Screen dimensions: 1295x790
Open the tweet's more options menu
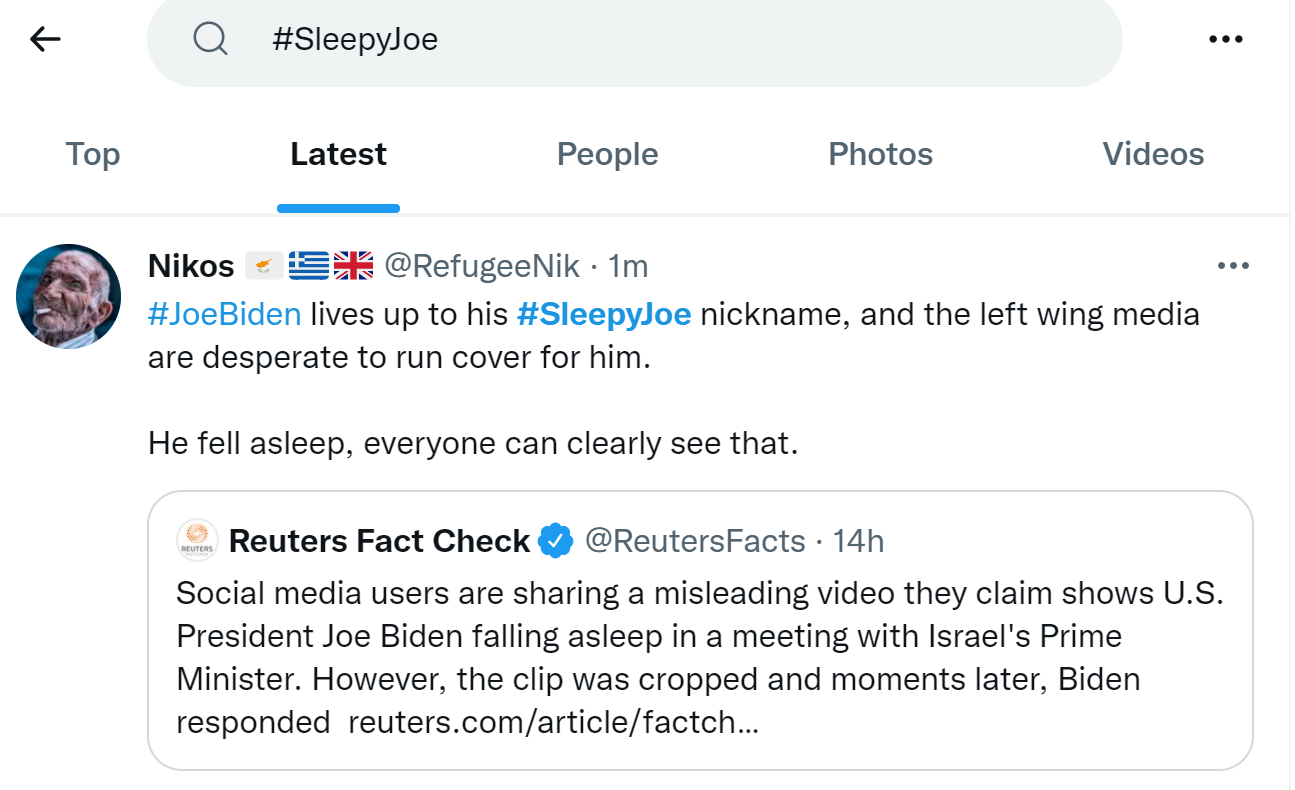coord(1233,266)
